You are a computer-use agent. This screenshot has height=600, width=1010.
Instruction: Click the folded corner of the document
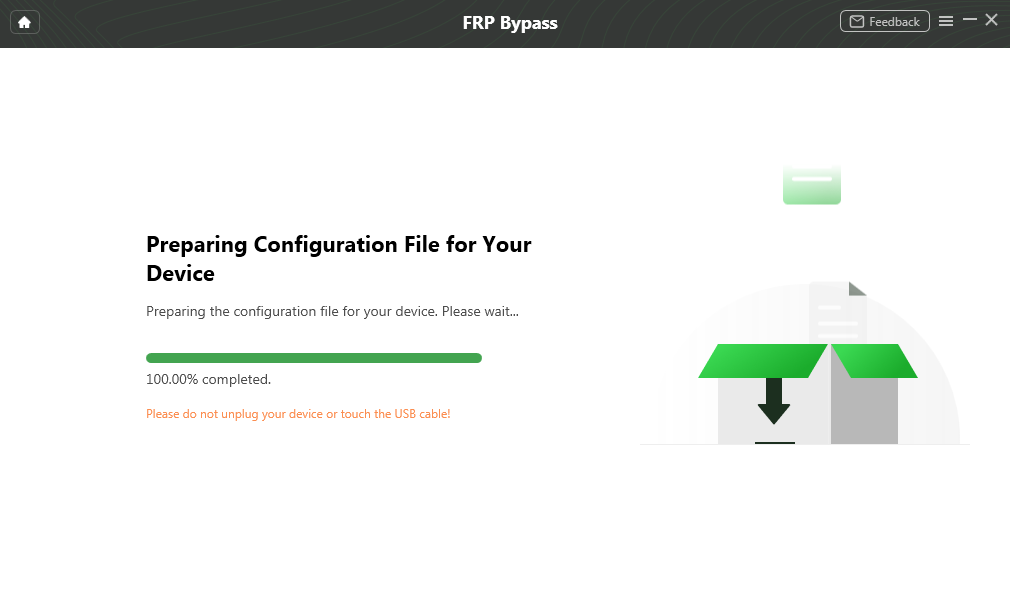tap(857, 289)
